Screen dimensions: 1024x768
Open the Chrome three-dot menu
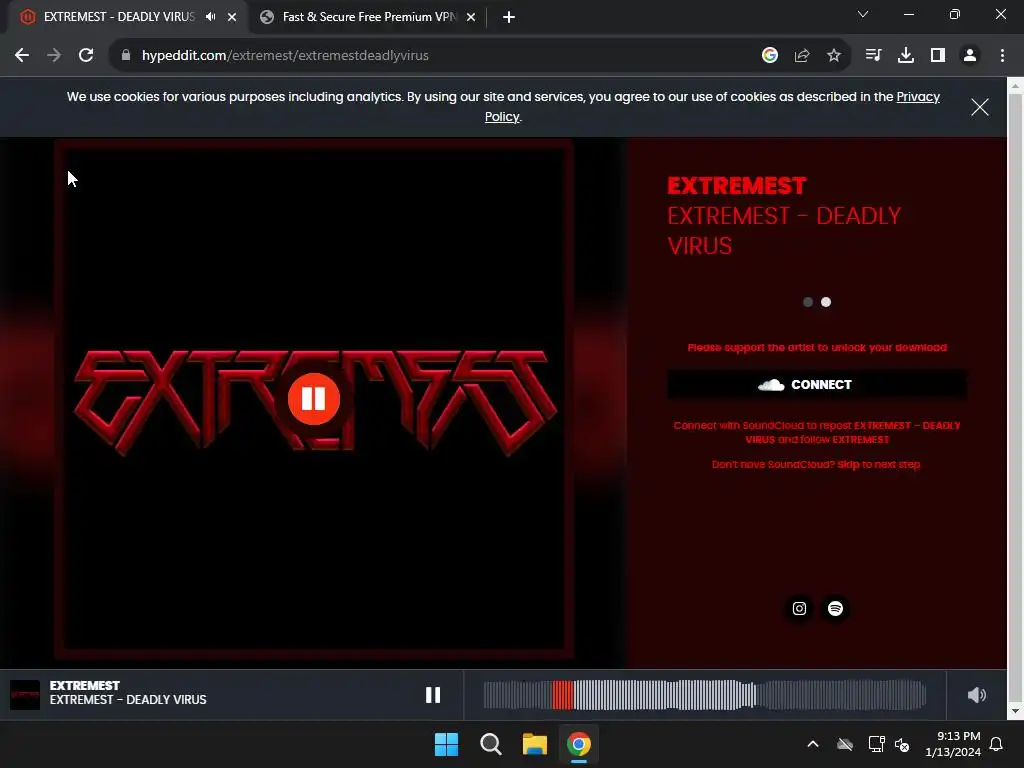point(1002,56)
